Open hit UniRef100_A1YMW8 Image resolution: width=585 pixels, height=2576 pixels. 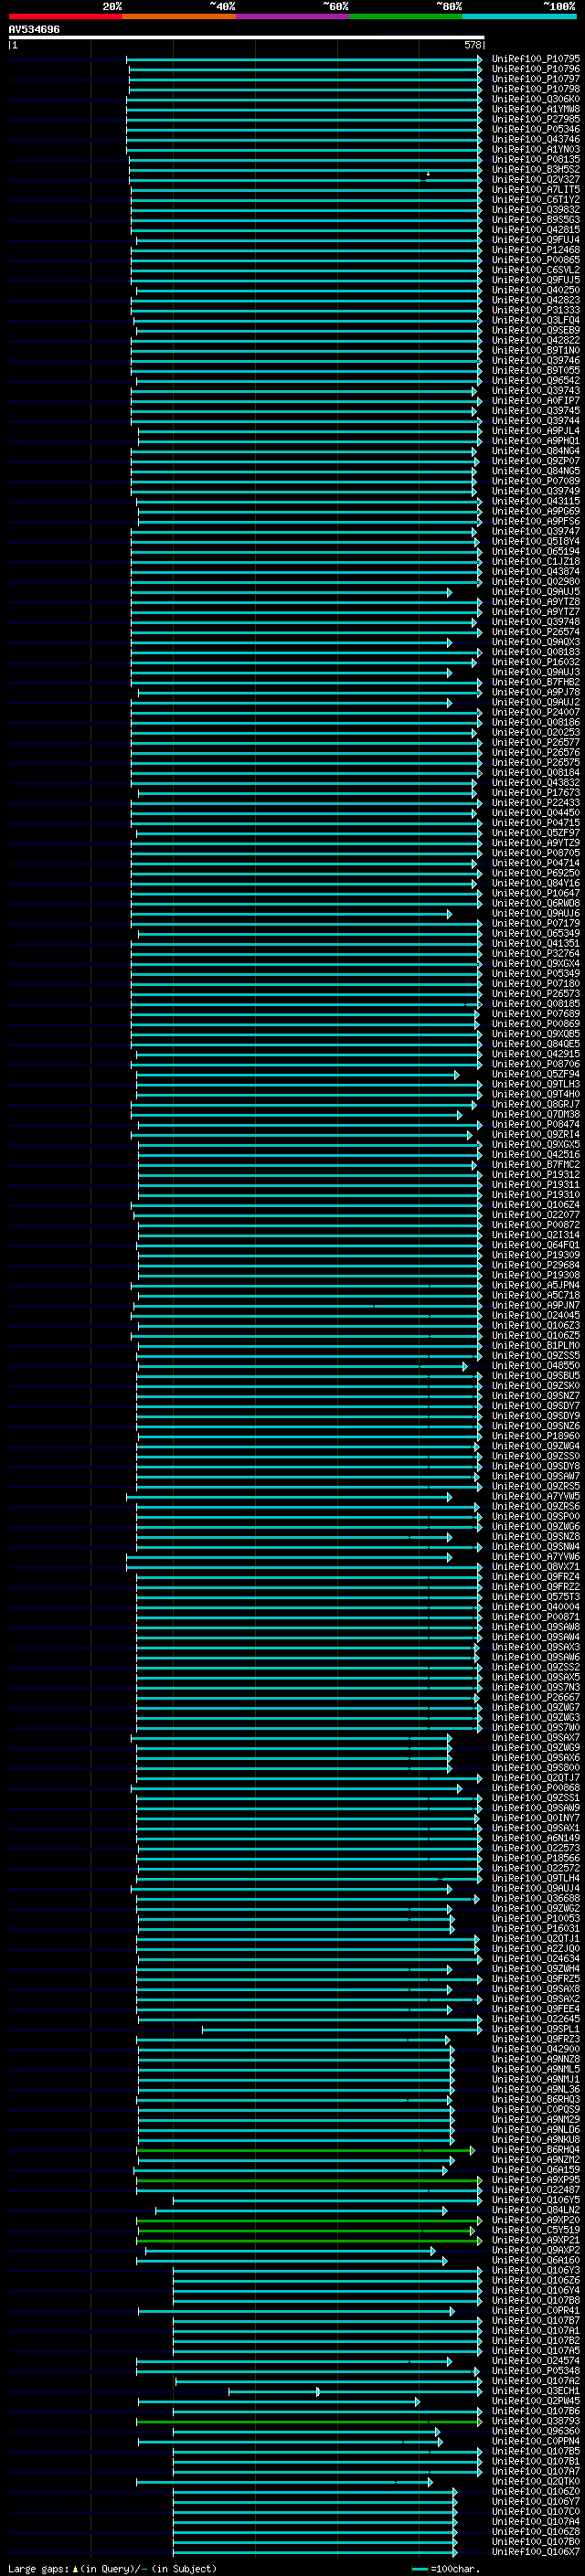point(535,109)
